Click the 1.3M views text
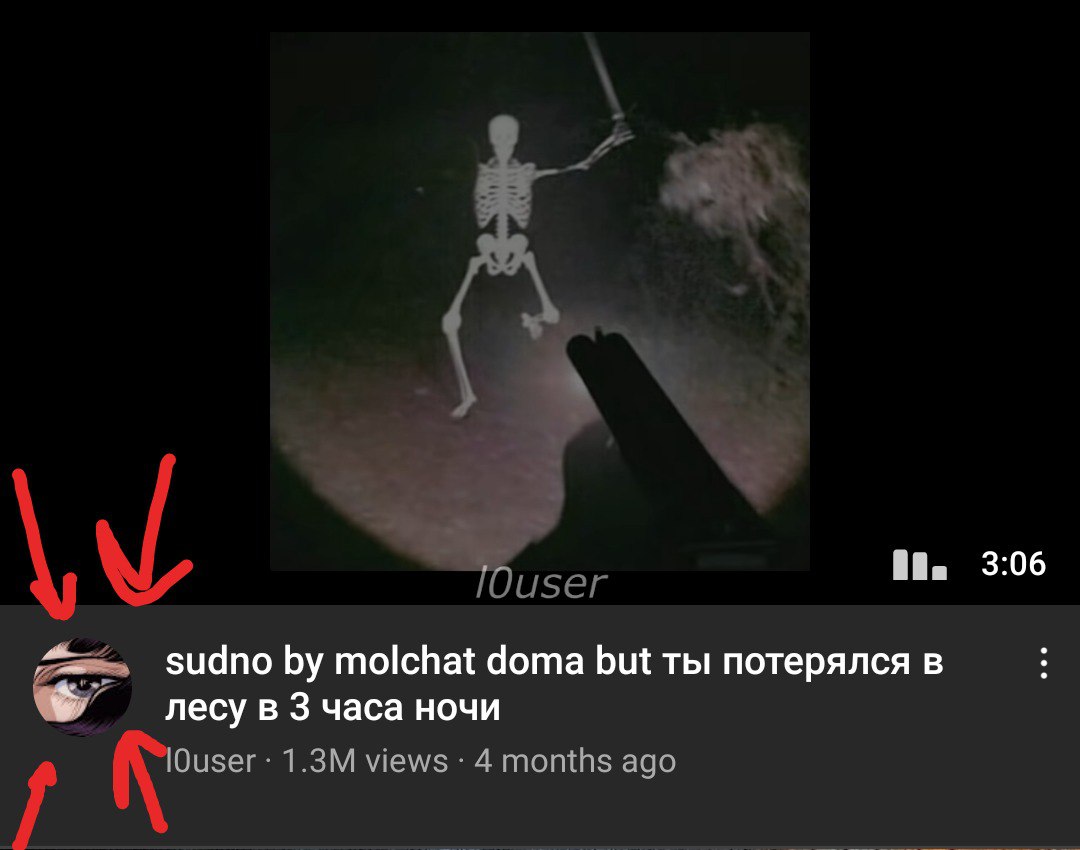The height and width of the screenshot is (850, 1080). 365,761
